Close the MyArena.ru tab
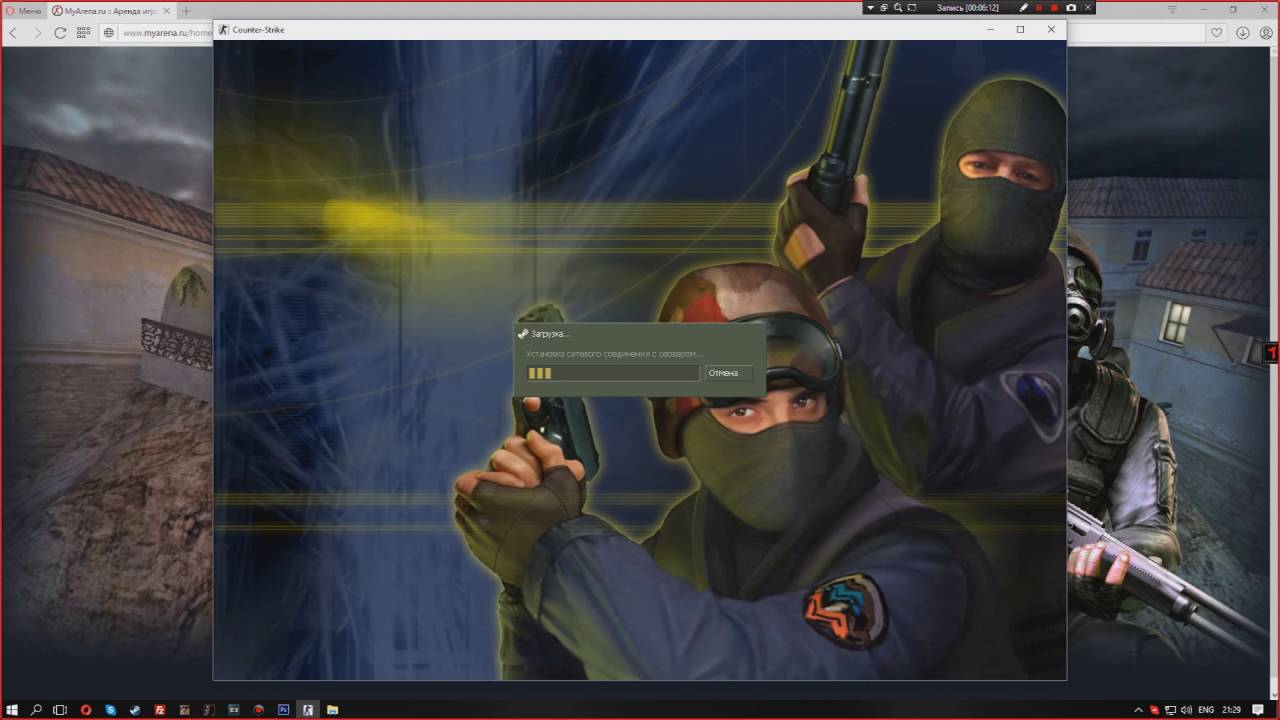This screenshot has height=720, width=1280. pyautogui.click(x=167, y=10)
